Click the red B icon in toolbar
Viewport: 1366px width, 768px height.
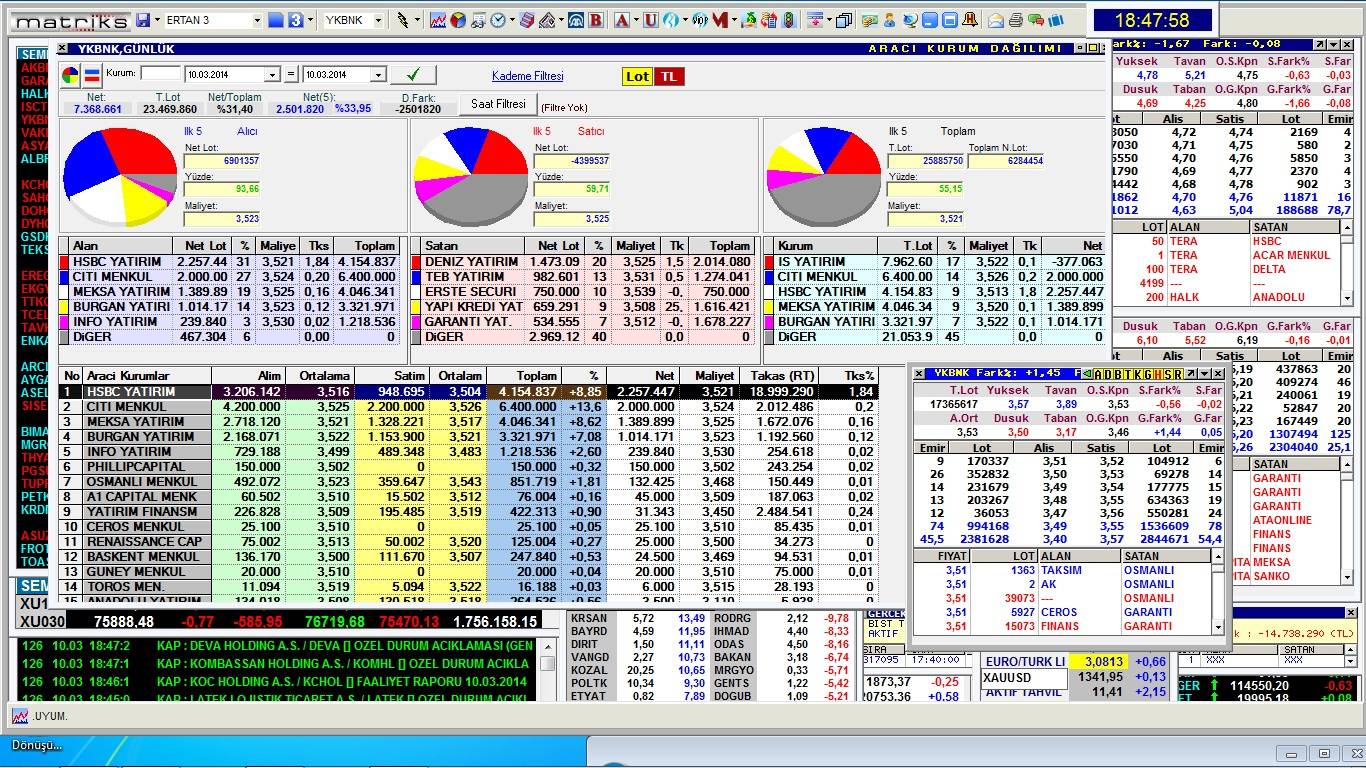595,20
